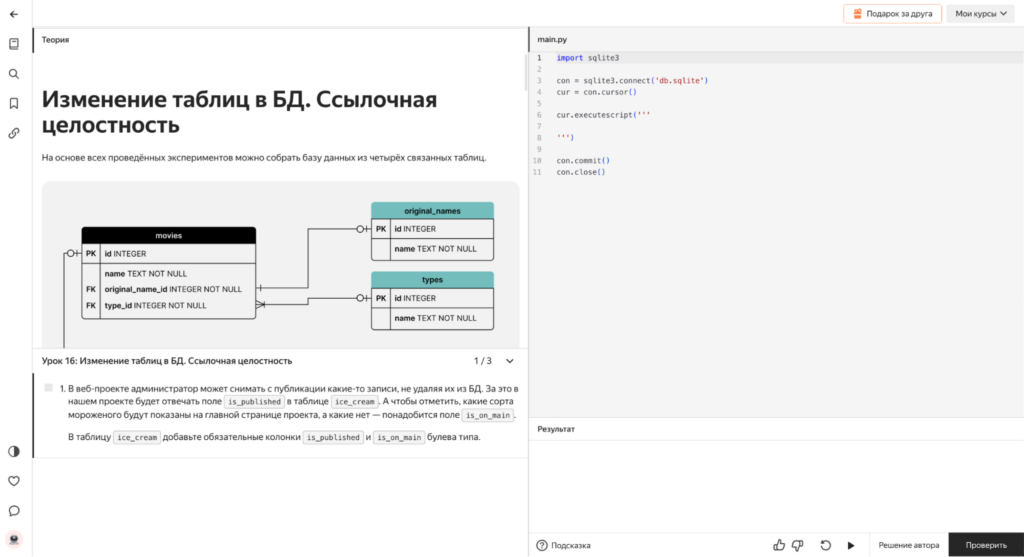
Task: Click the heart icon in the sidebar
Action: click(14, 481)
